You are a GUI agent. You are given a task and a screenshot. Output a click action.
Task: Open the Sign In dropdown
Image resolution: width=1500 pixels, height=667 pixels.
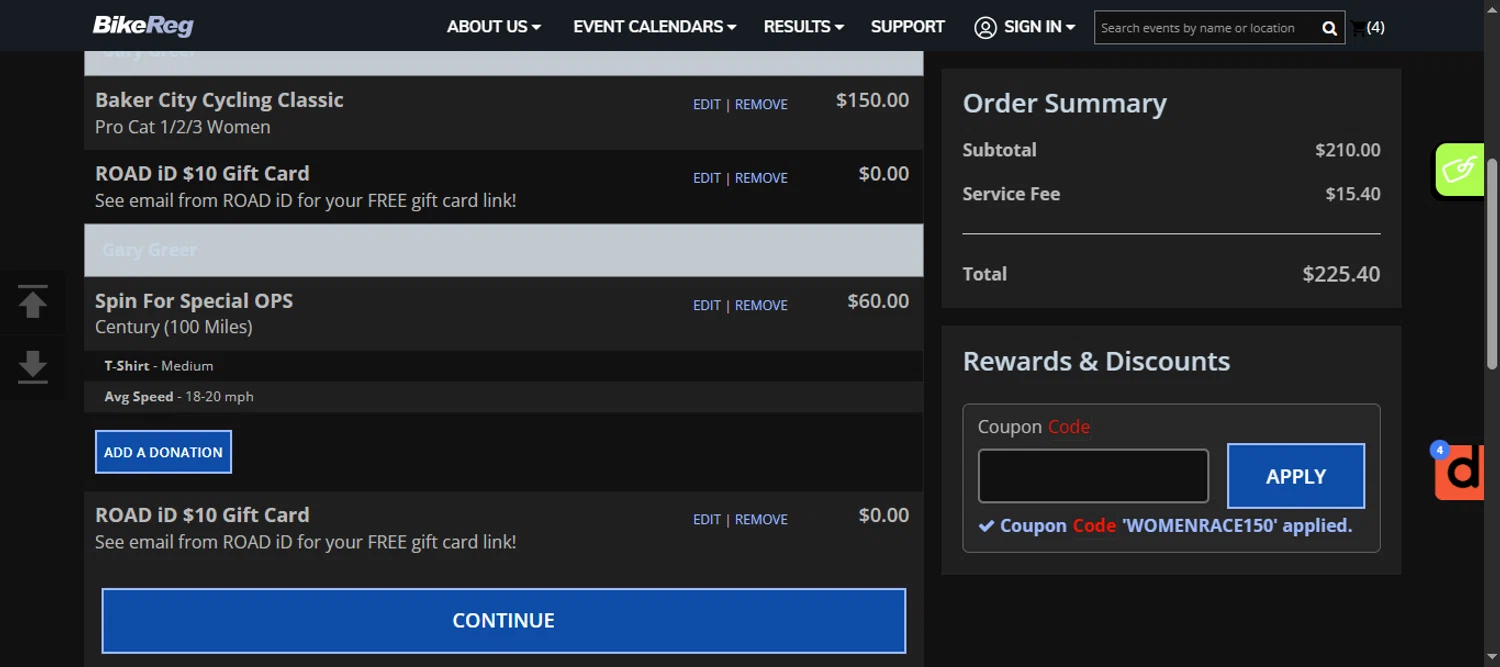[1039, 27]
